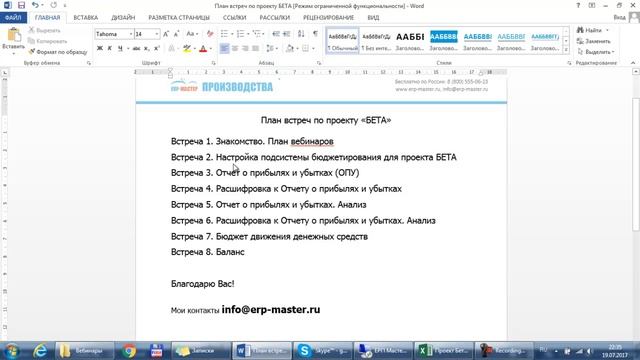Switch to the ВИД ribbon tab
640x360 pixels.
(373, 18)
